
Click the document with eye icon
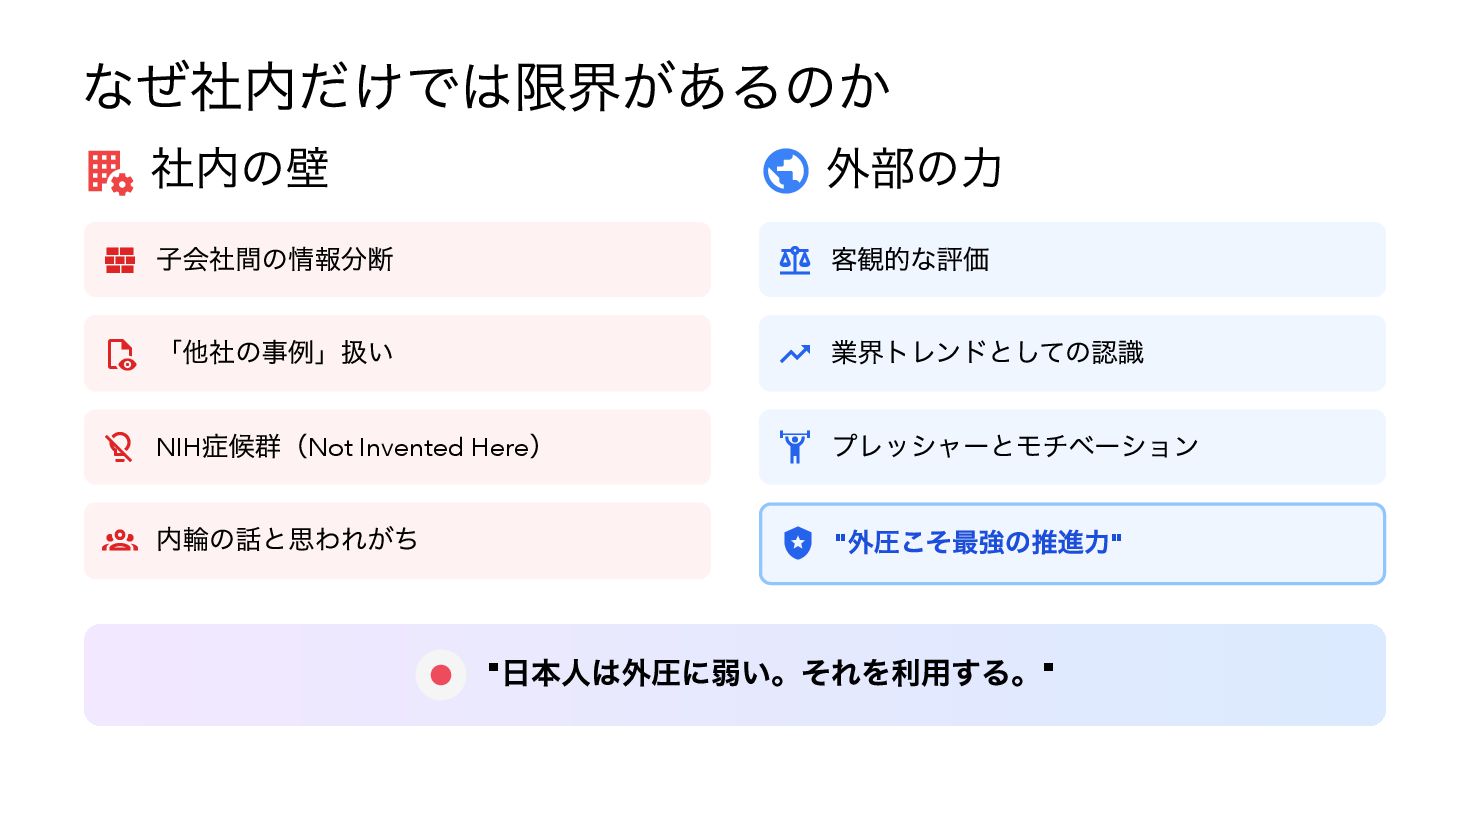click(x=121, y=354)
